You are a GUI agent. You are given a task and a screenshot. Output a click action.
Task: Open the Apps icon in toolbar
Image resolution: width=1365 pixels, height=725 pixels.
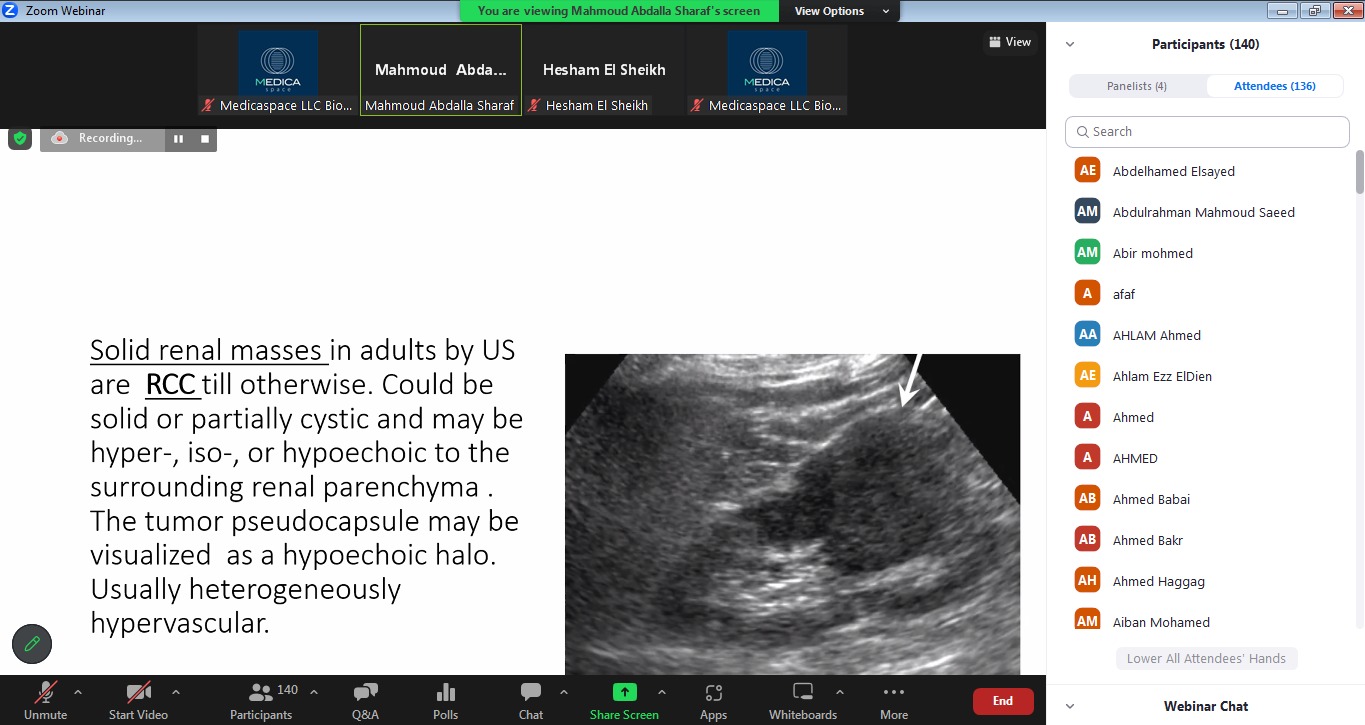point(713,700)
